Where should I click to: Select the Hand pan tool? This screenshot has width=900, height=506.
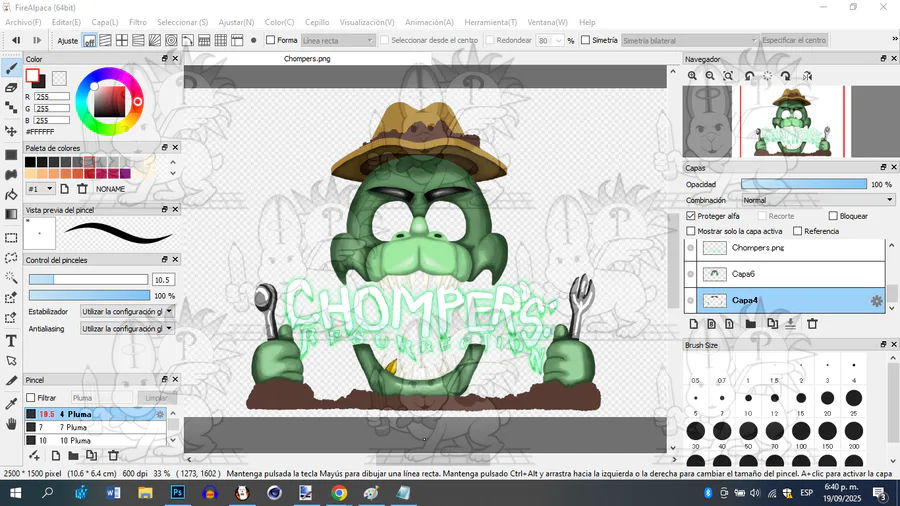coord(11,424)
